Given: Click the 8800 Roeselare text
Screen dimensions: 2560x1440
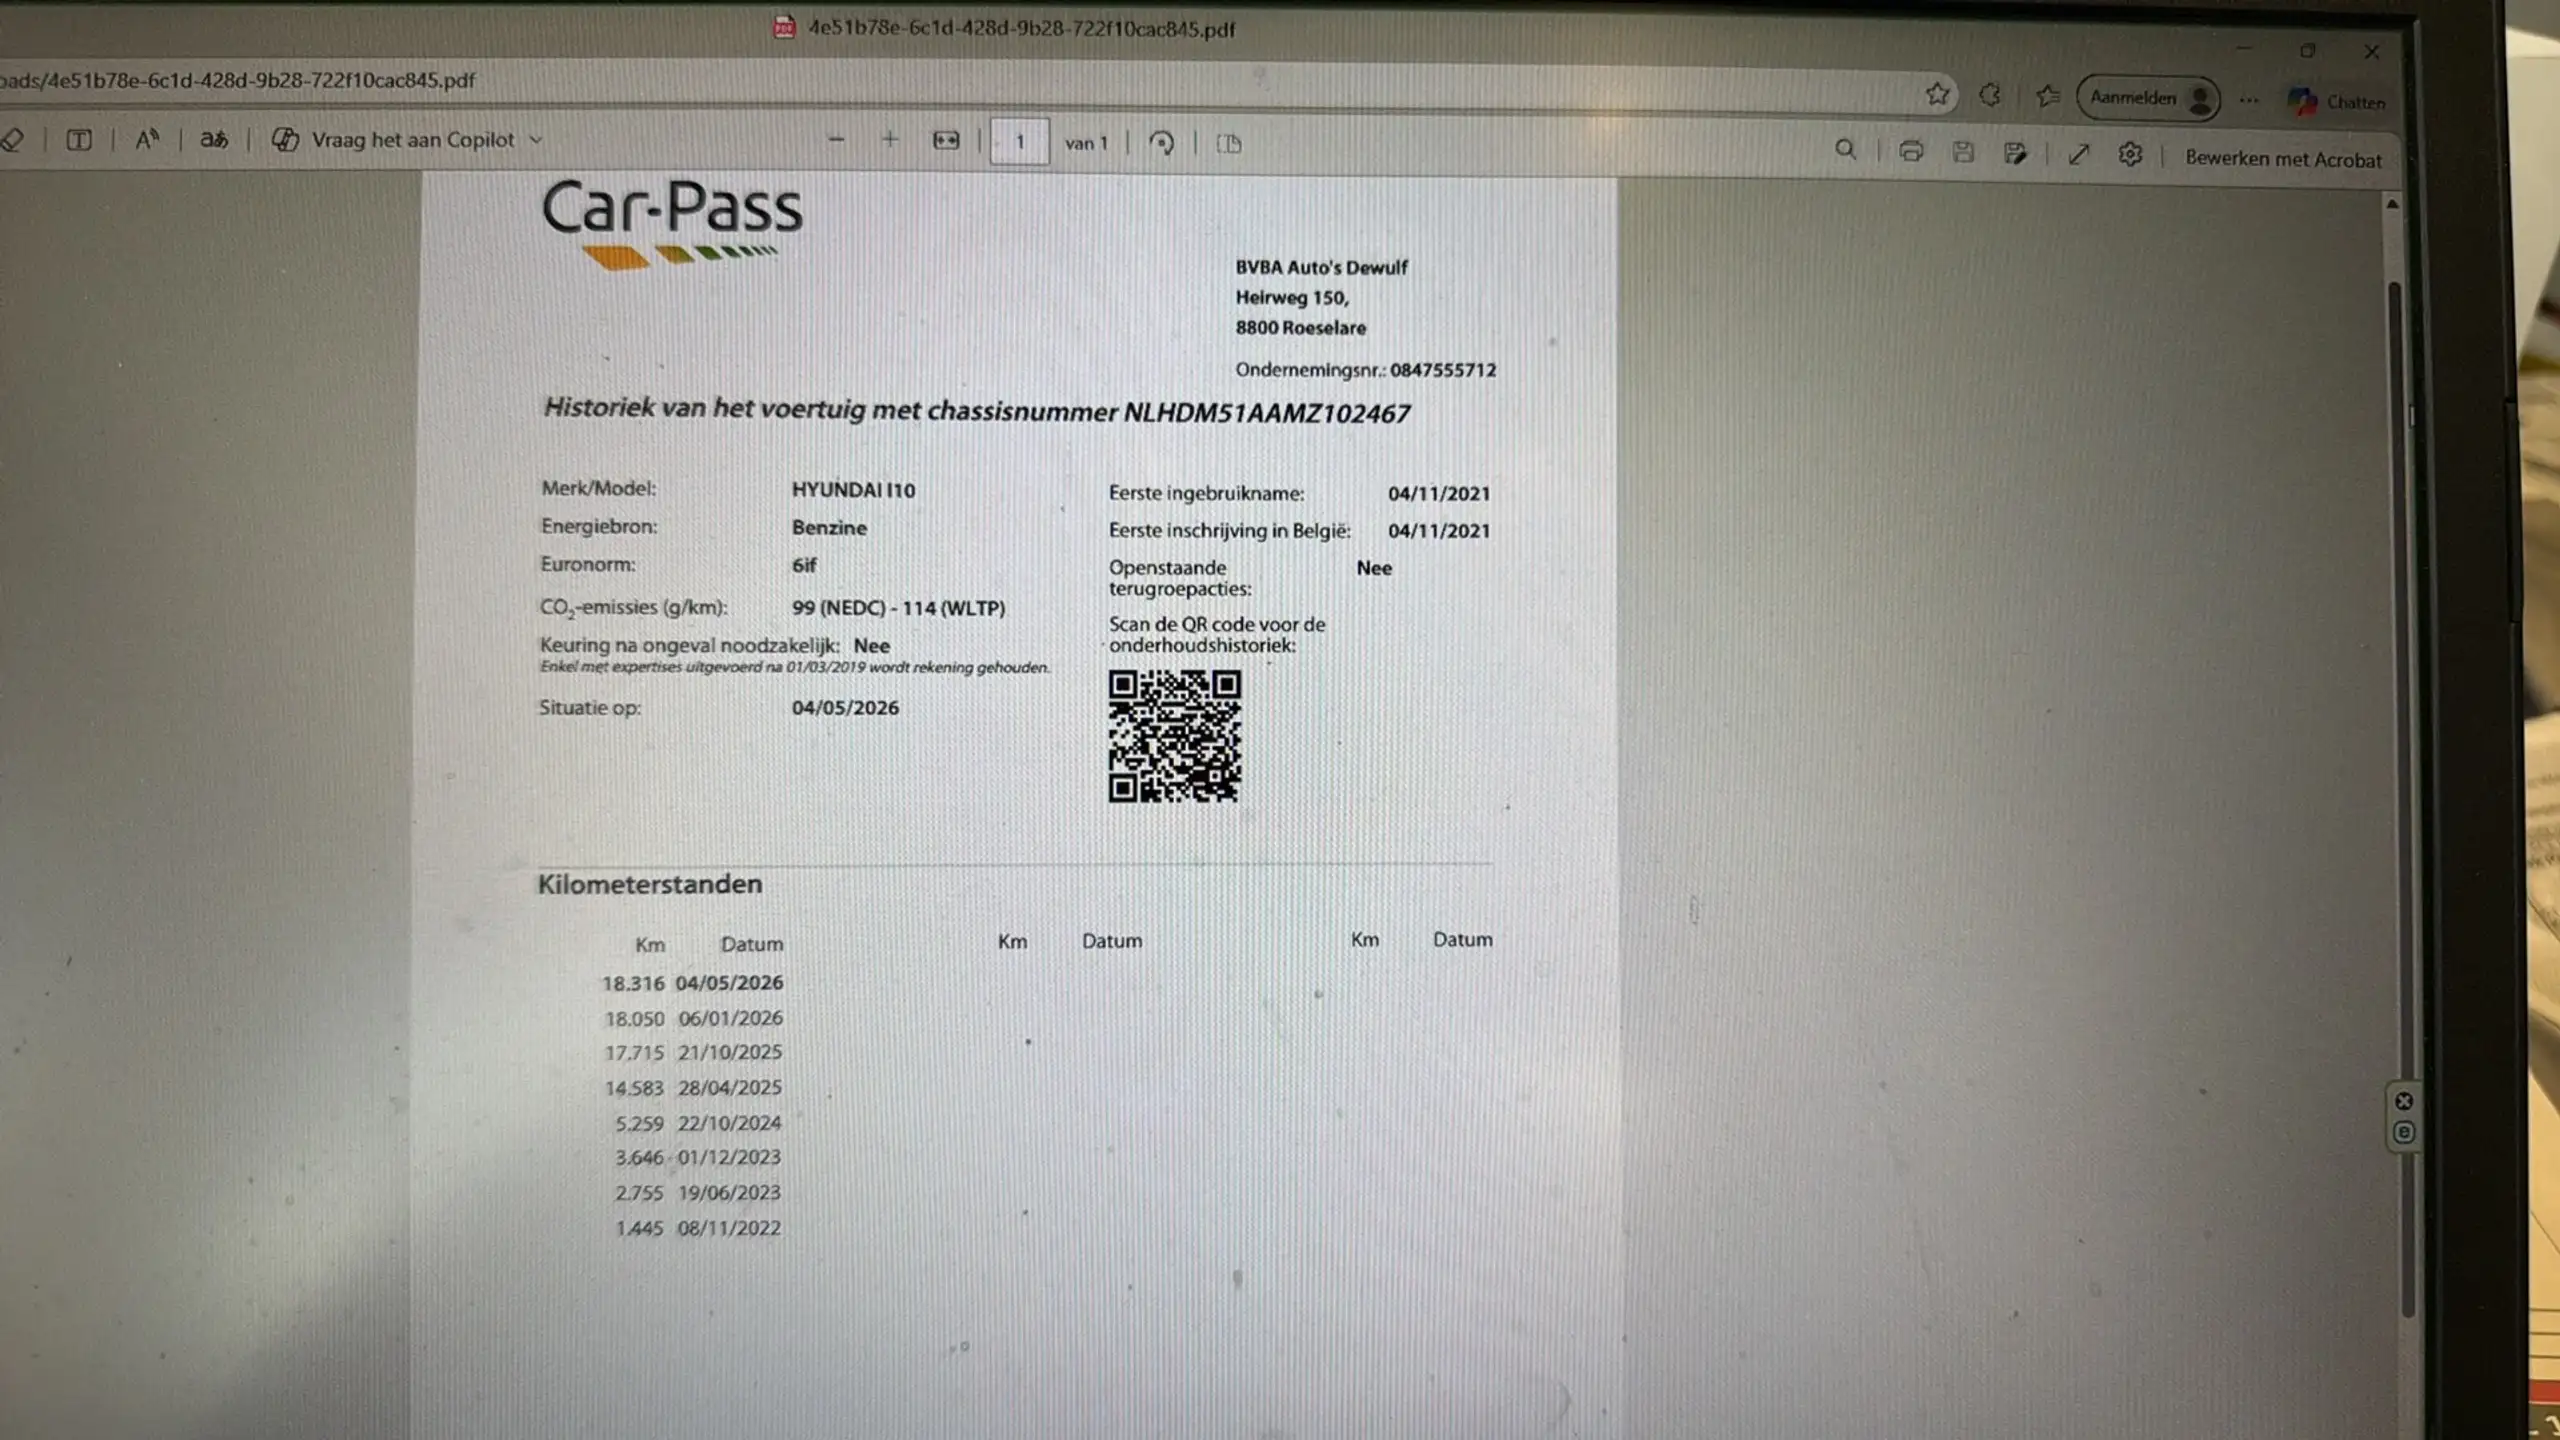Looking at the screenshot, I should coord(1300,328).
